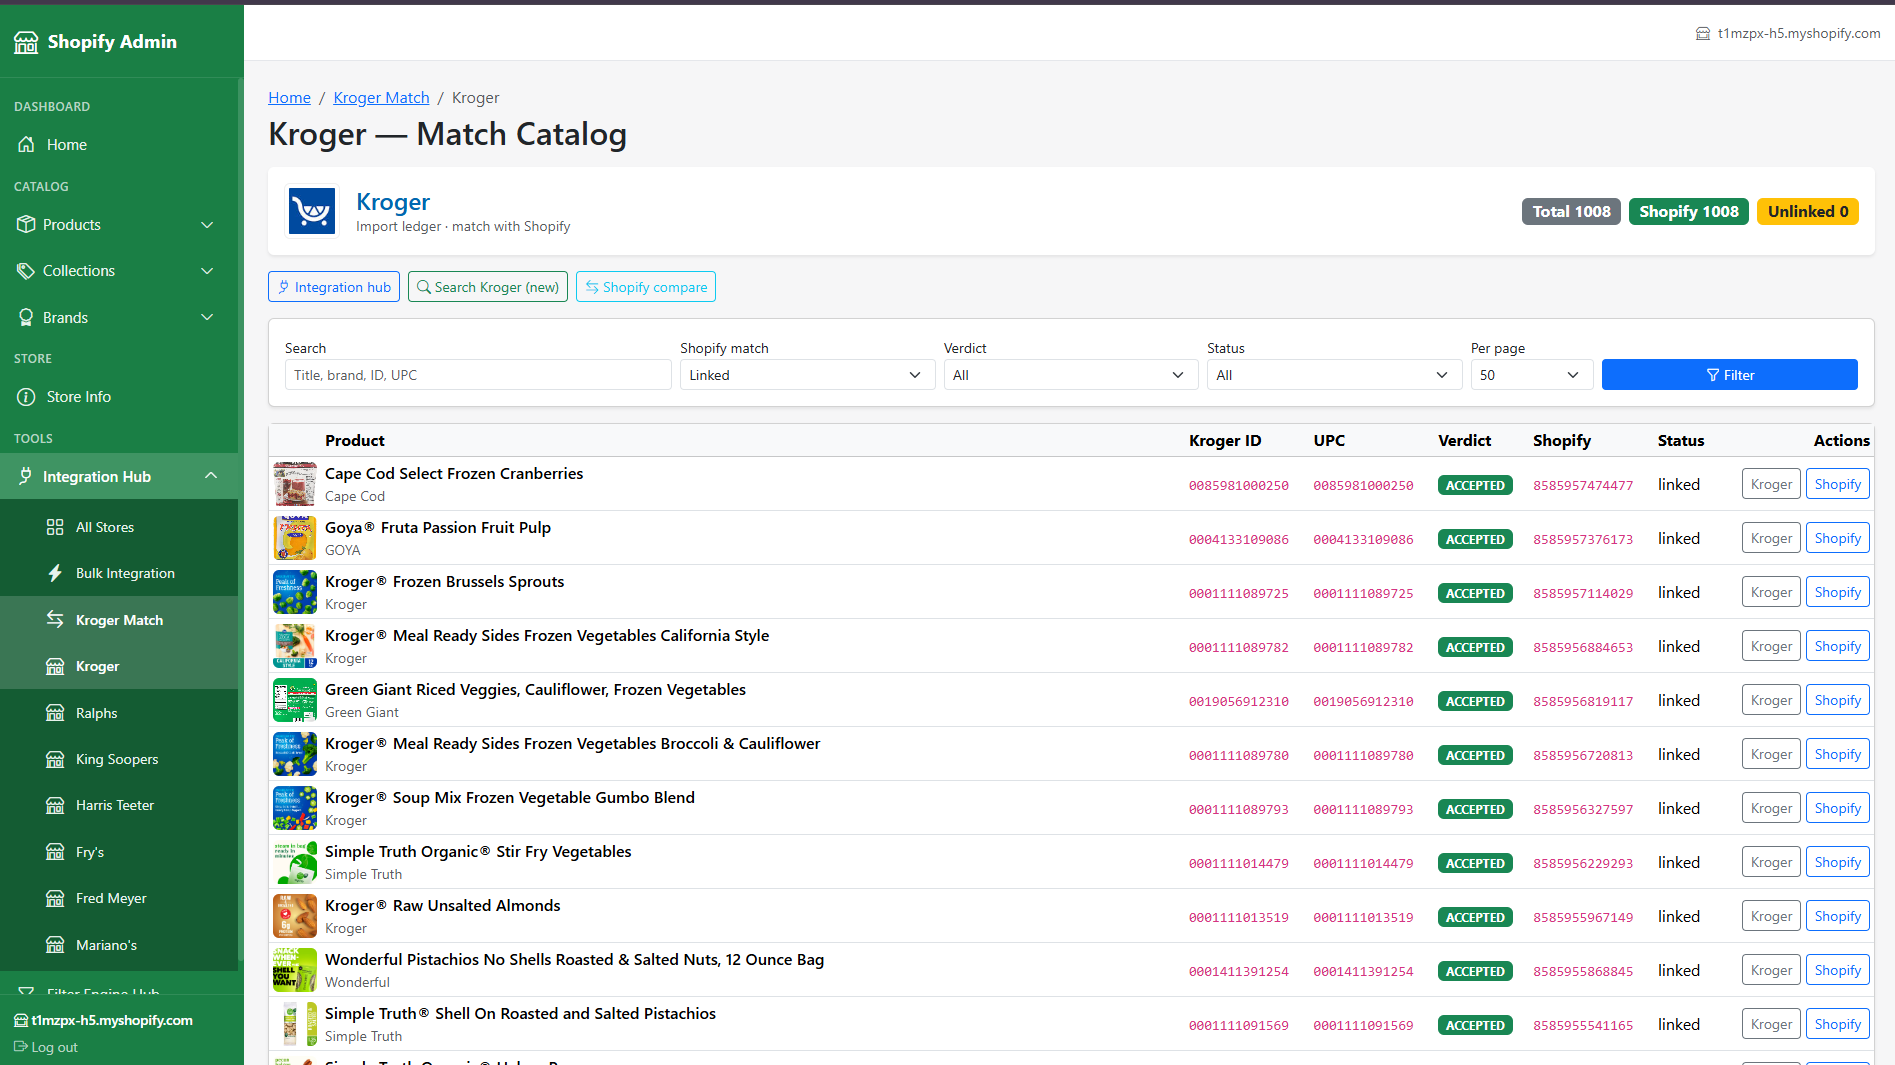The width and height of the screenshot is (1895, 1065).
Task: Click UPC 0001111014479
Action: click(x=1364, y=863)
